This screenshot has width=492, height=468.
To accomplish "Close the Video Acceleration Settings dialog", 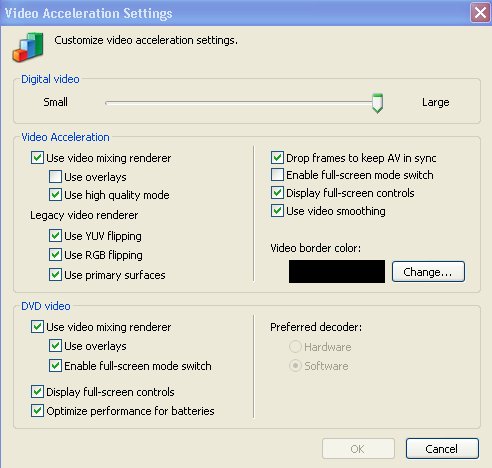I will (x=480, y=13).
